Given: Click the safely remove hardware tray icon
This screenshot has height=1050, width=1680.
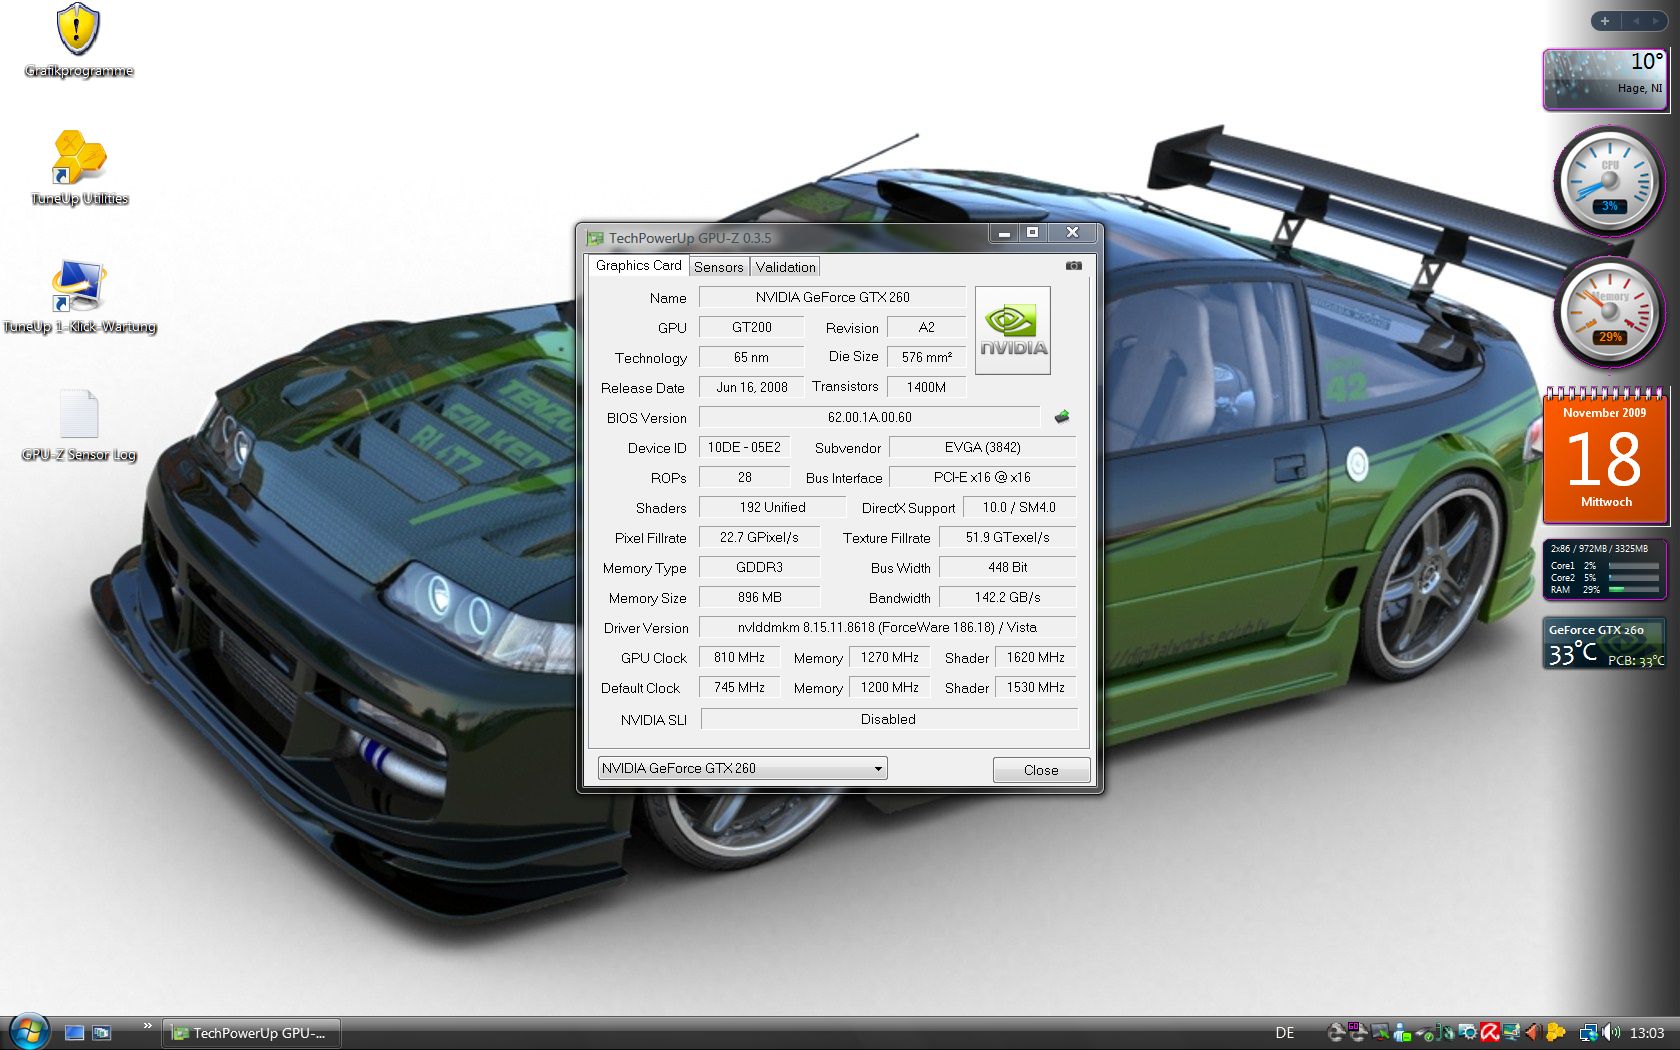Looking at the screenshot, I should (1424, 1033).
